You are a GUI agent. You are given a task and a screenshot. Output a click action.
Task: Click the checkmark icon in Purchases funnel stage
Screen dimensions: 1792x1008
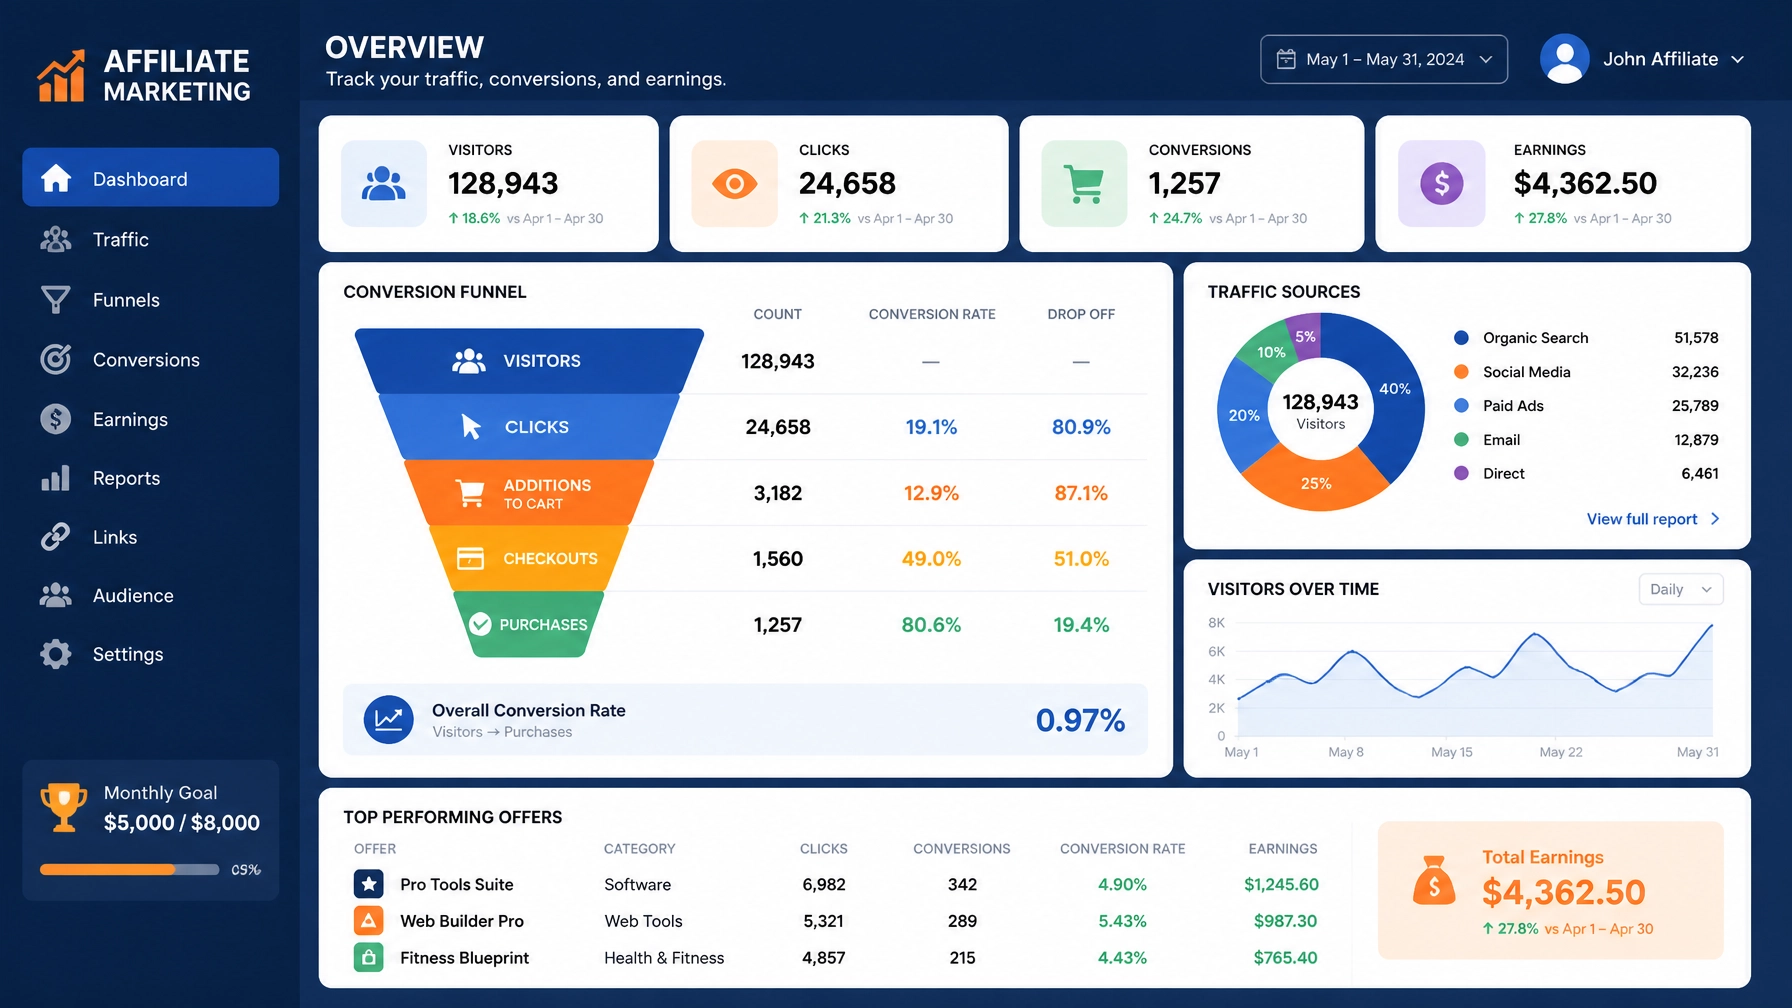pyautogui.click(x=480, y=625)
